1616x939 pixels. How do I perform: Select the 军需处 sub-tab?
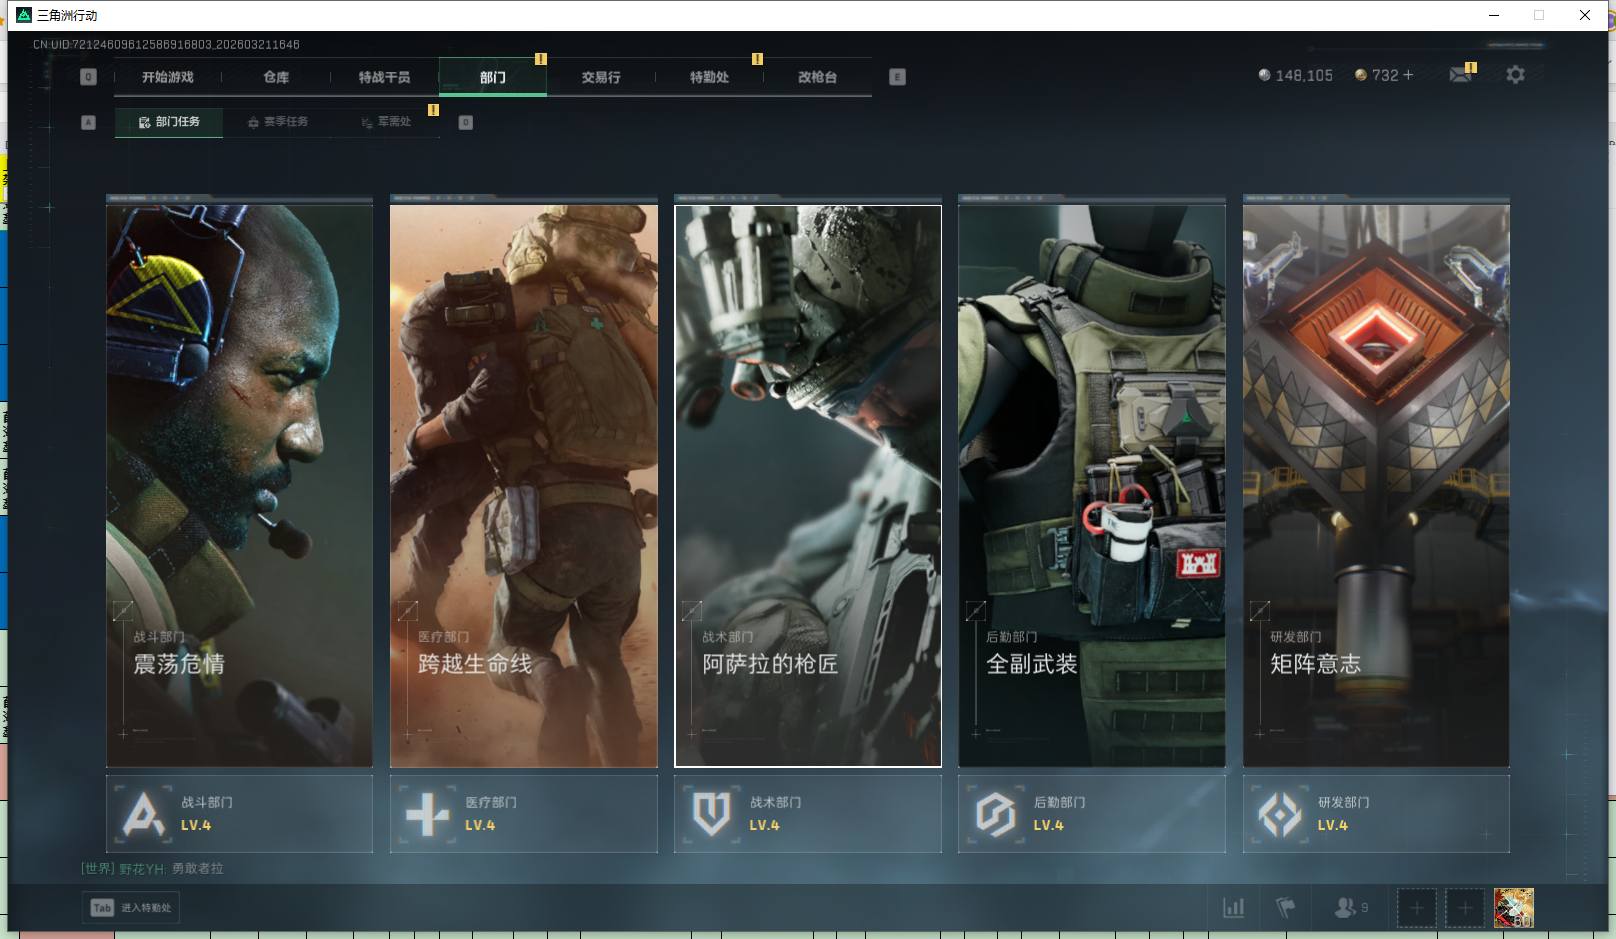[x=387, y=122]
